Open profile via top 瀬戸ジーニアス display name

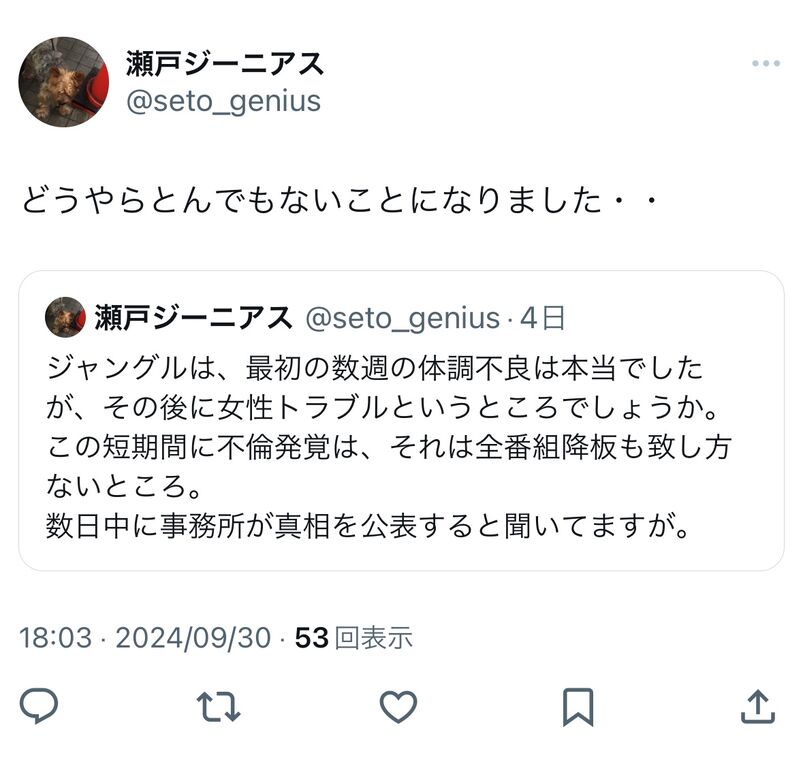point(225,64)
